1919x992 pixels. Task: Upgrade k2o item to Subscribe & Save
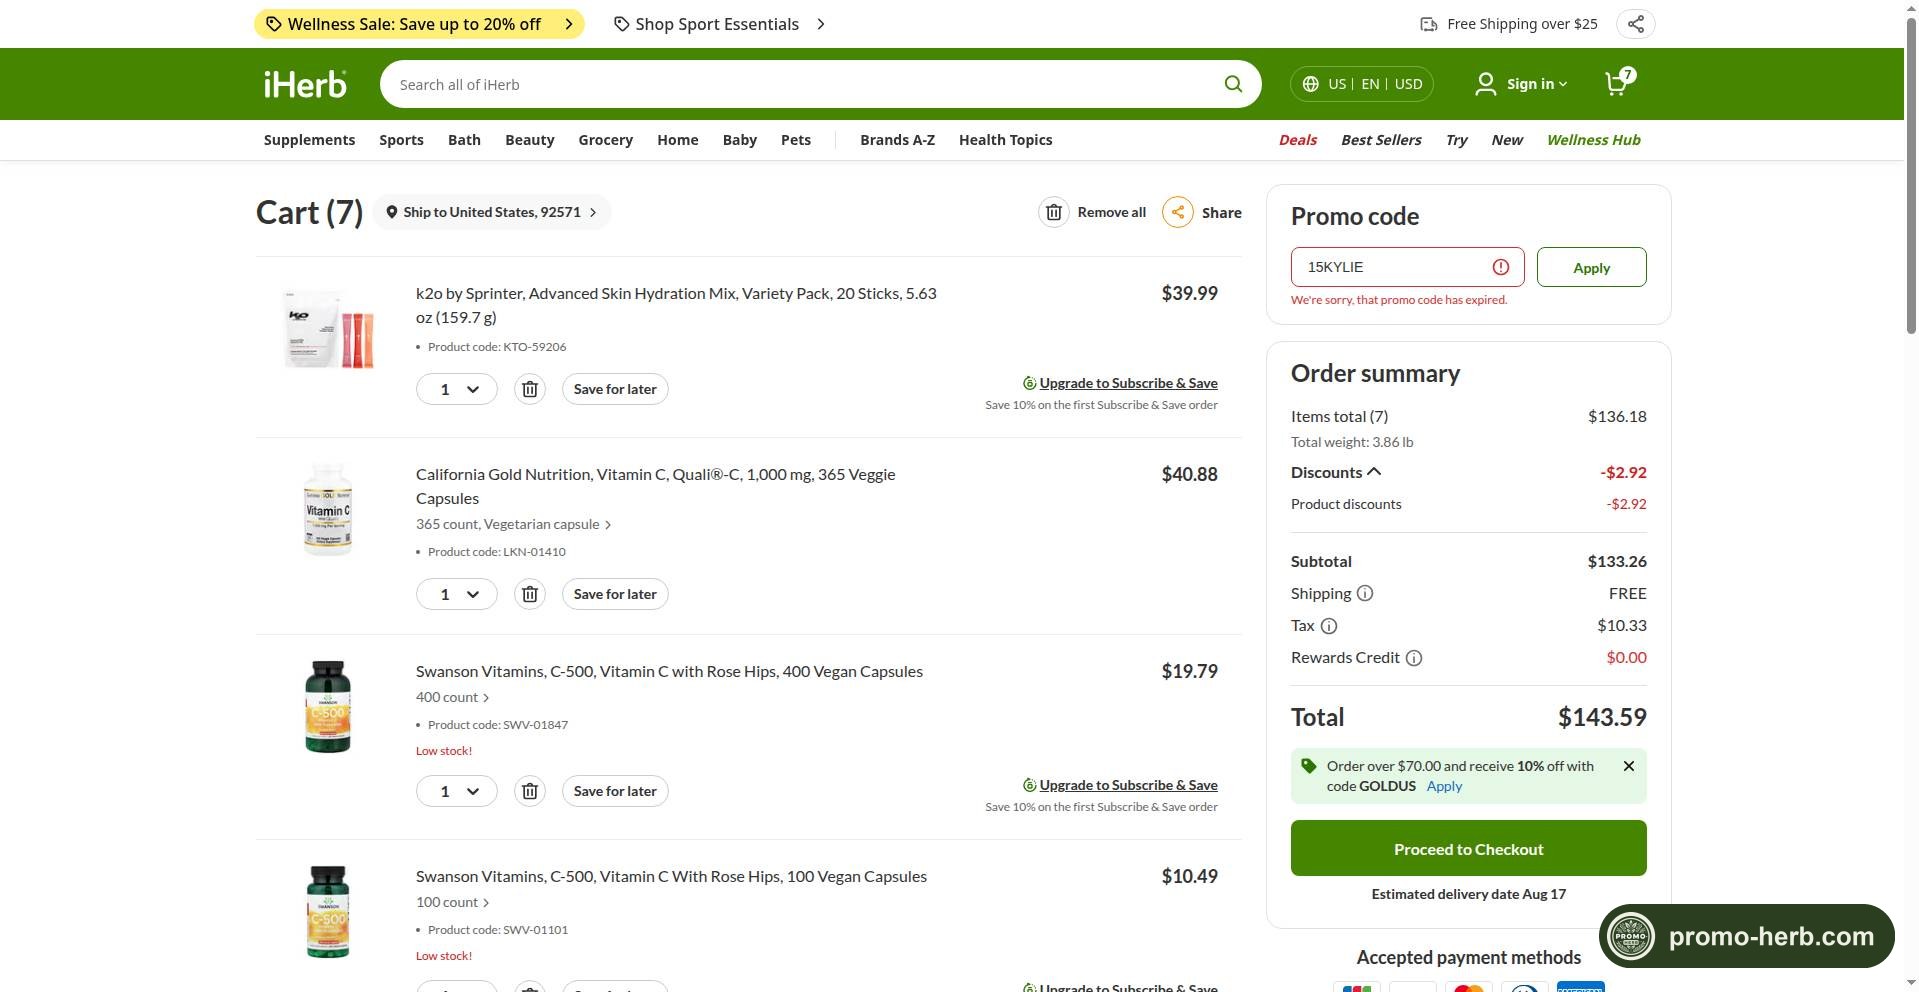(1128, 383)
